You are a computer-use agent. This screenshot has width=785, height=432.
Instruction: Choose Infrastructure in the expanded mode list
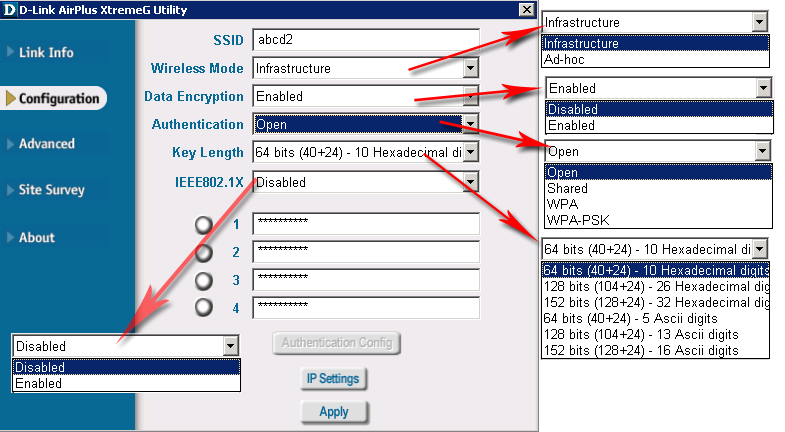(x=655, y=44)
